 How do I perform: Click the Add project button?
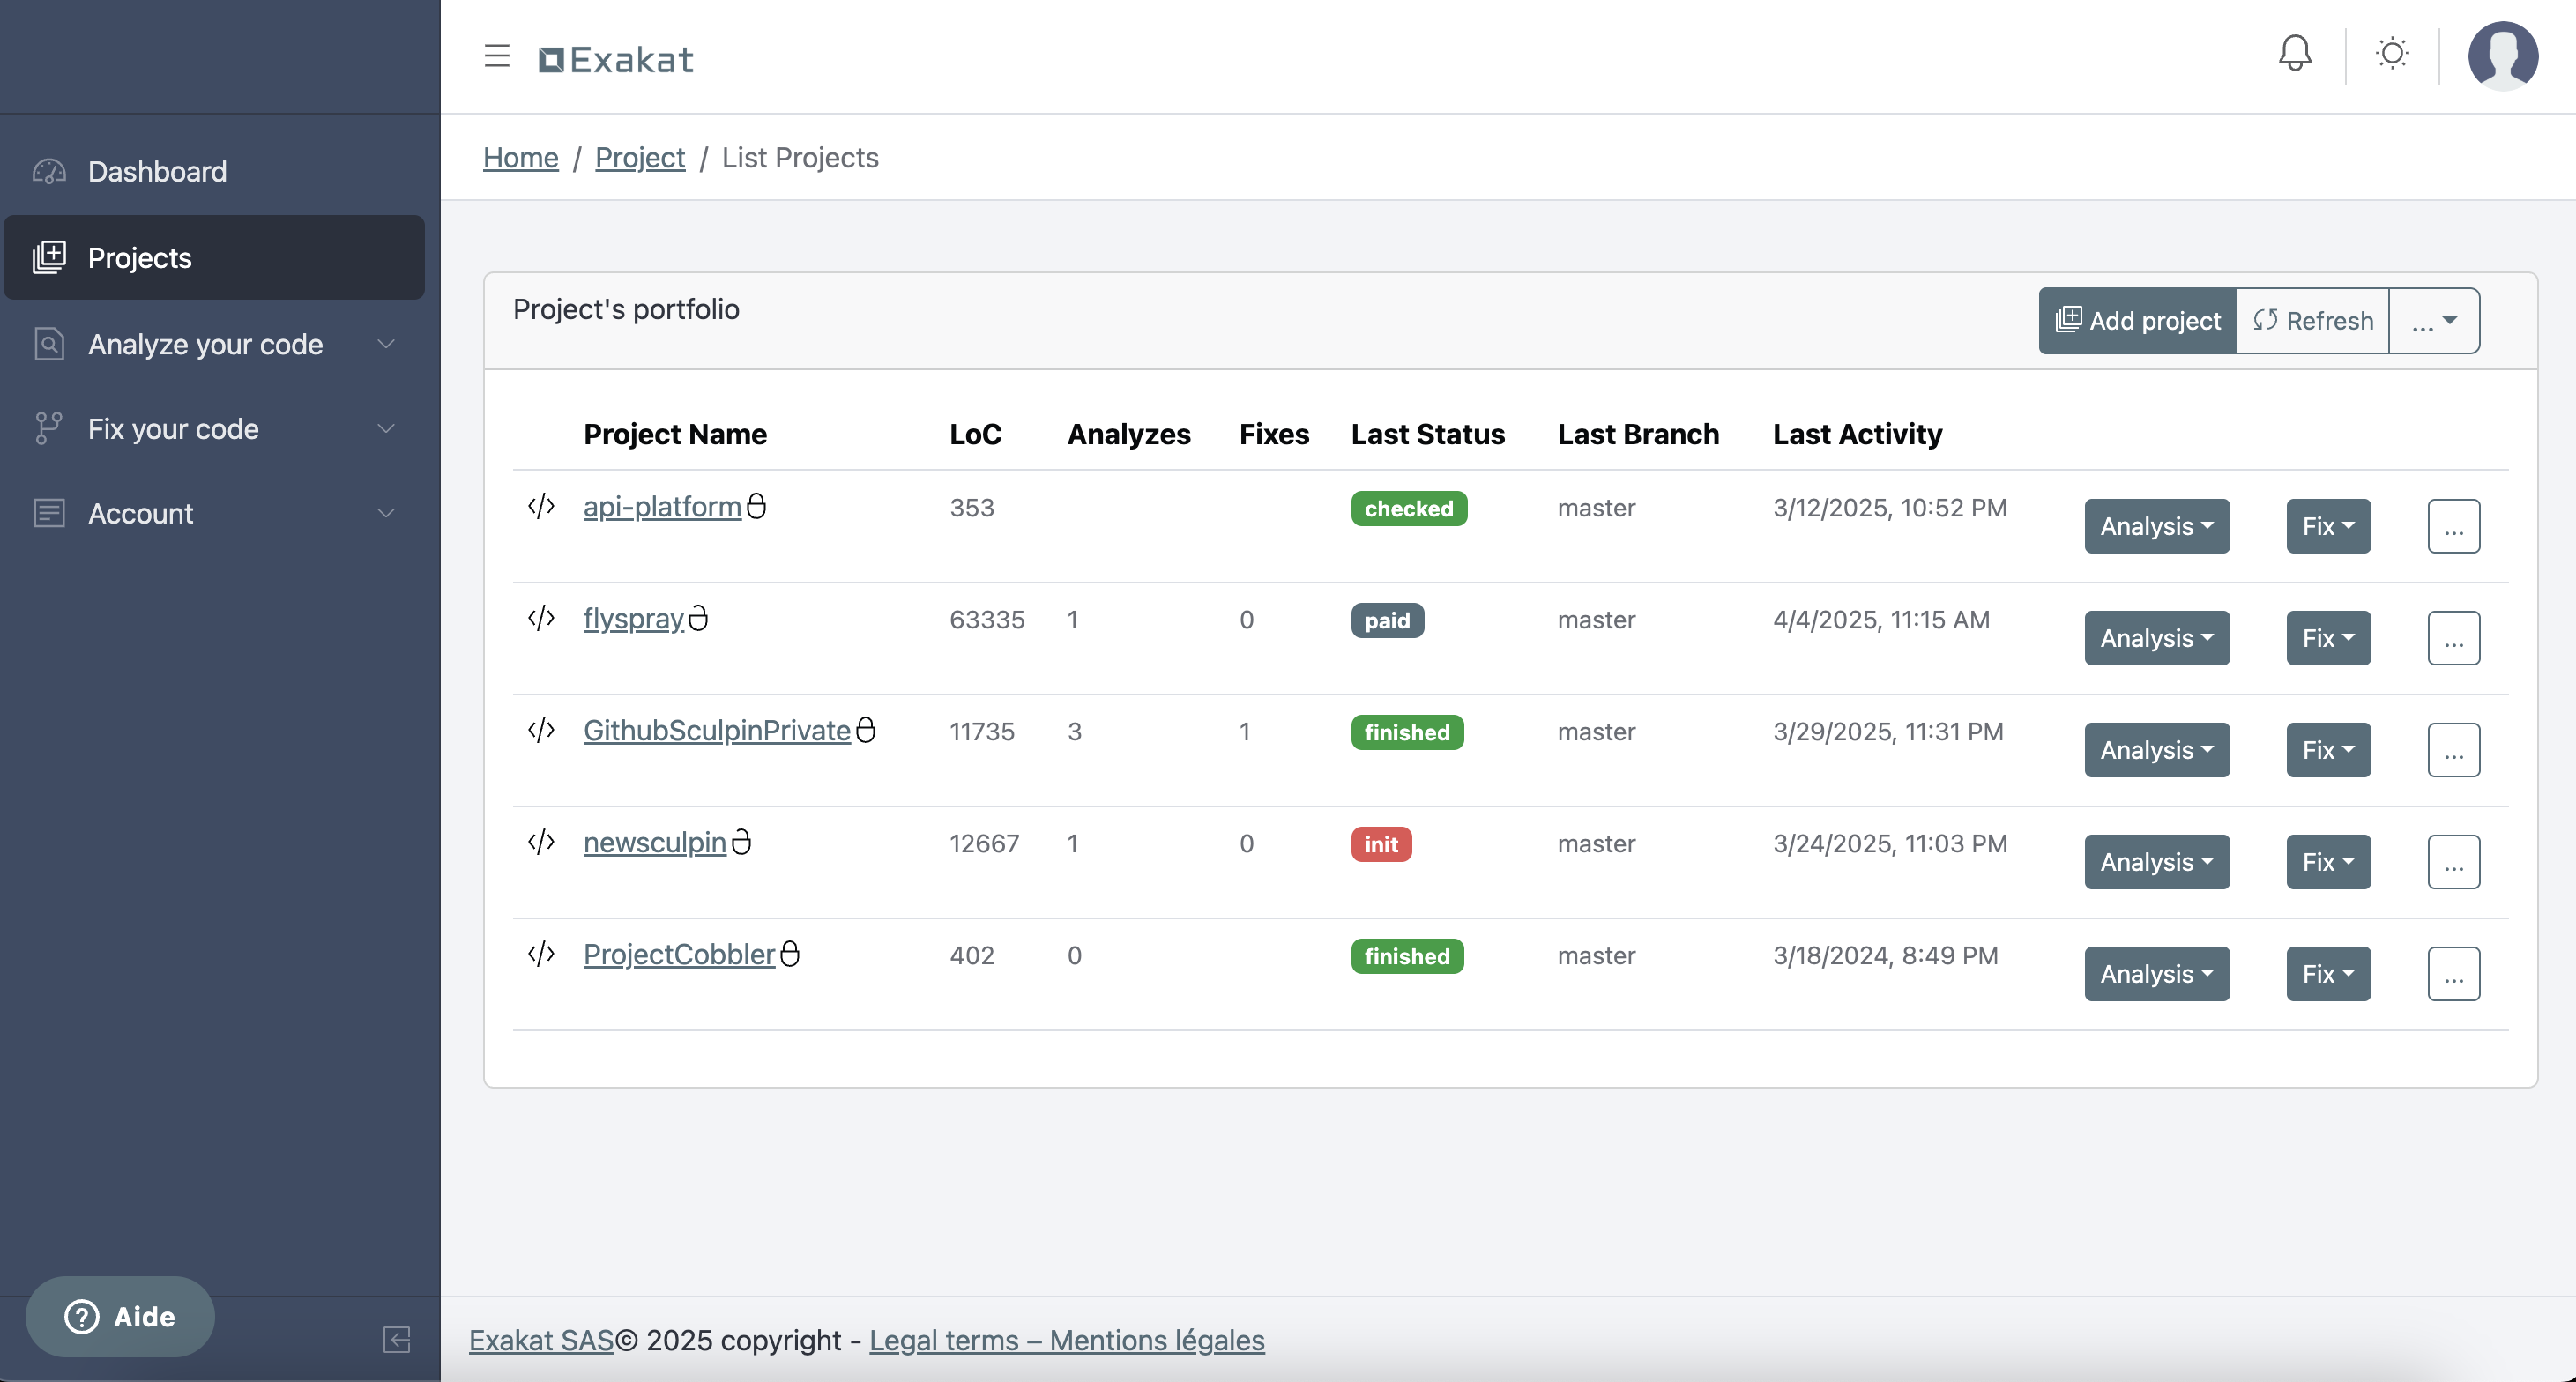coord(2137,321)
